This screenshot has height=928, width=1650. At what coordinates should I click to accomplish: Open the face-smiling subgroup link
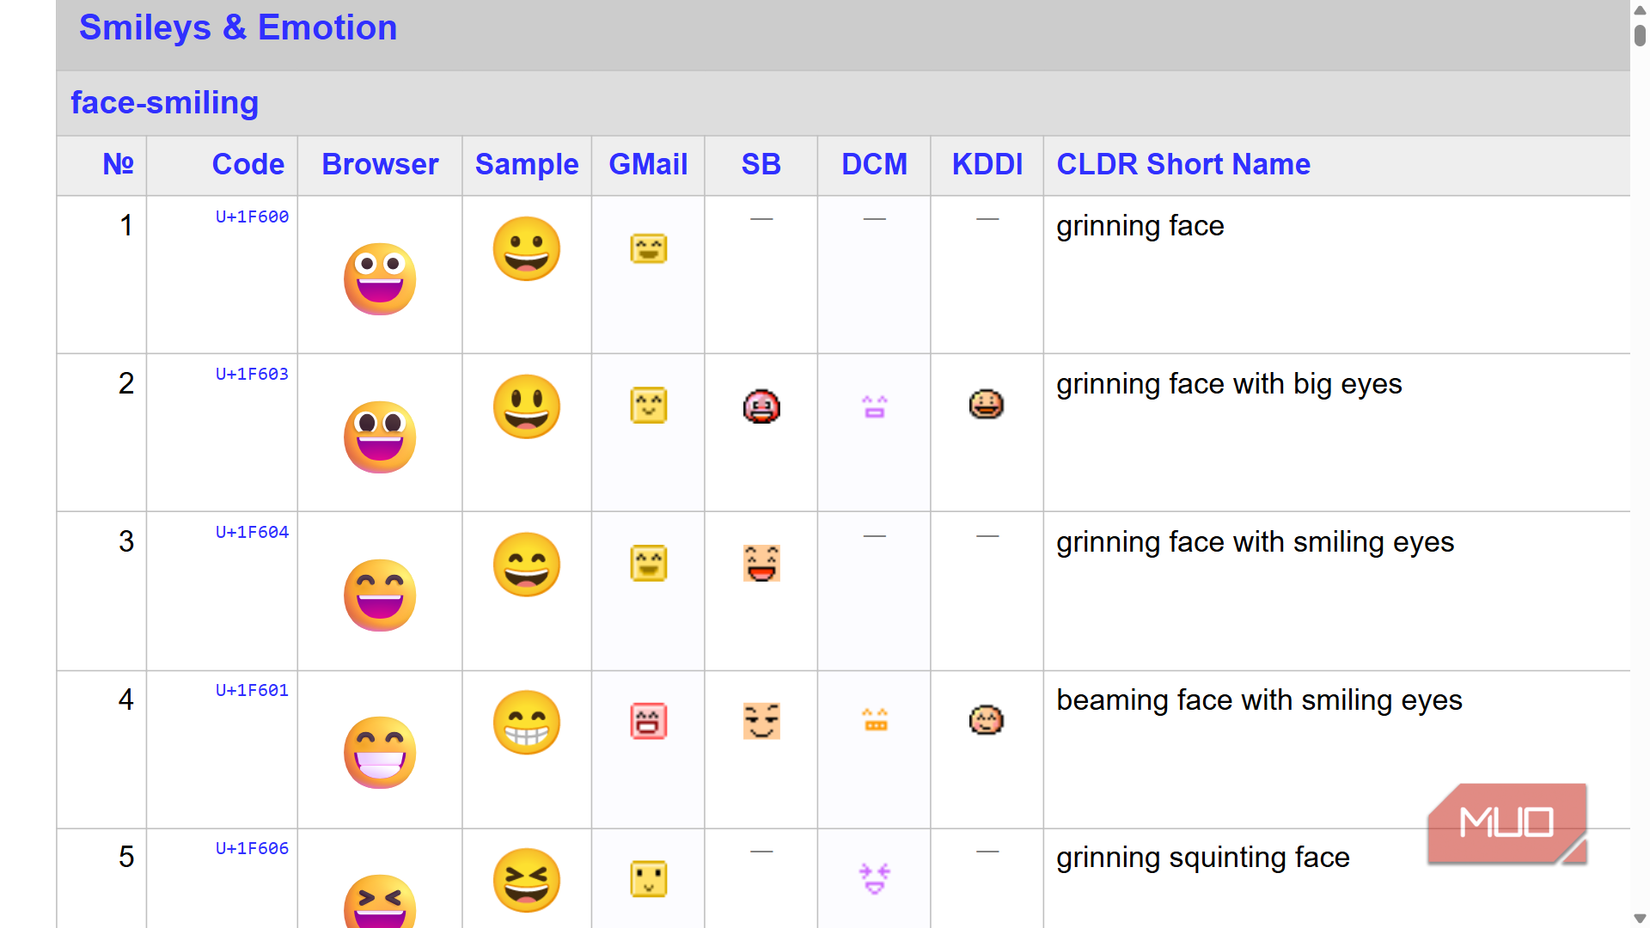(165, 102)
